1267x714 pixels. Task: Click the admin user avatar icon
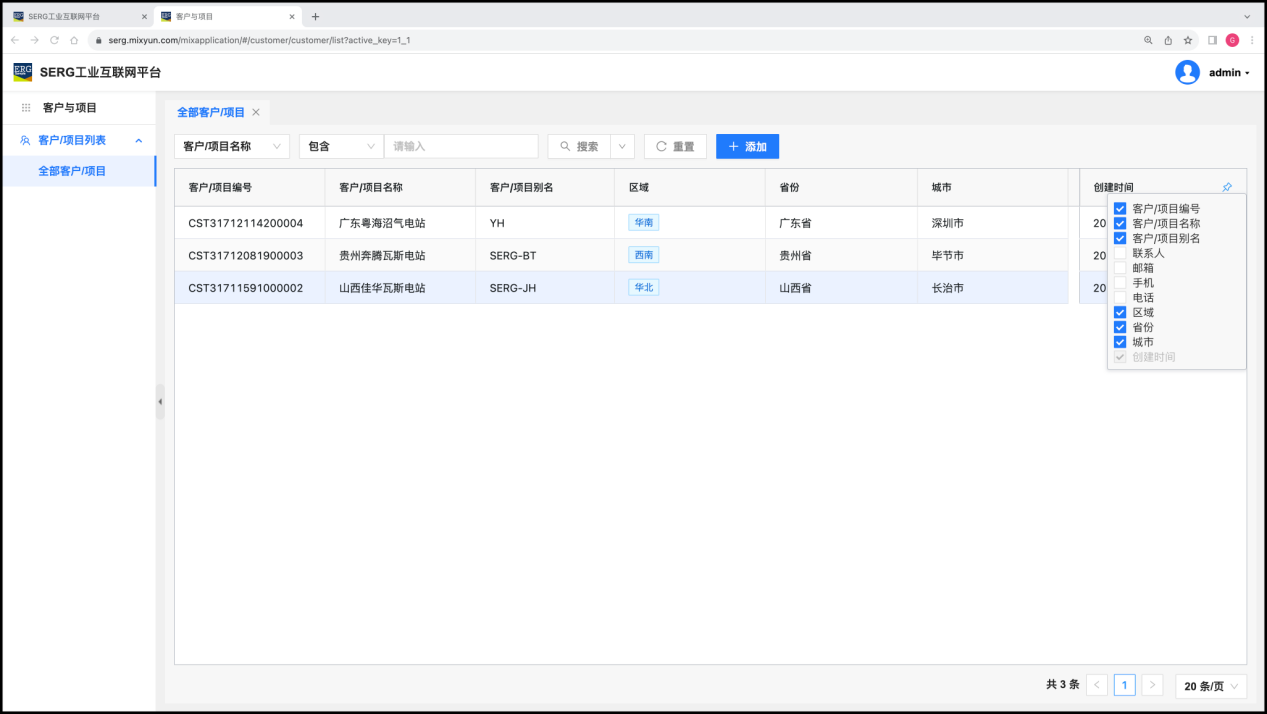pos(1187,72)
